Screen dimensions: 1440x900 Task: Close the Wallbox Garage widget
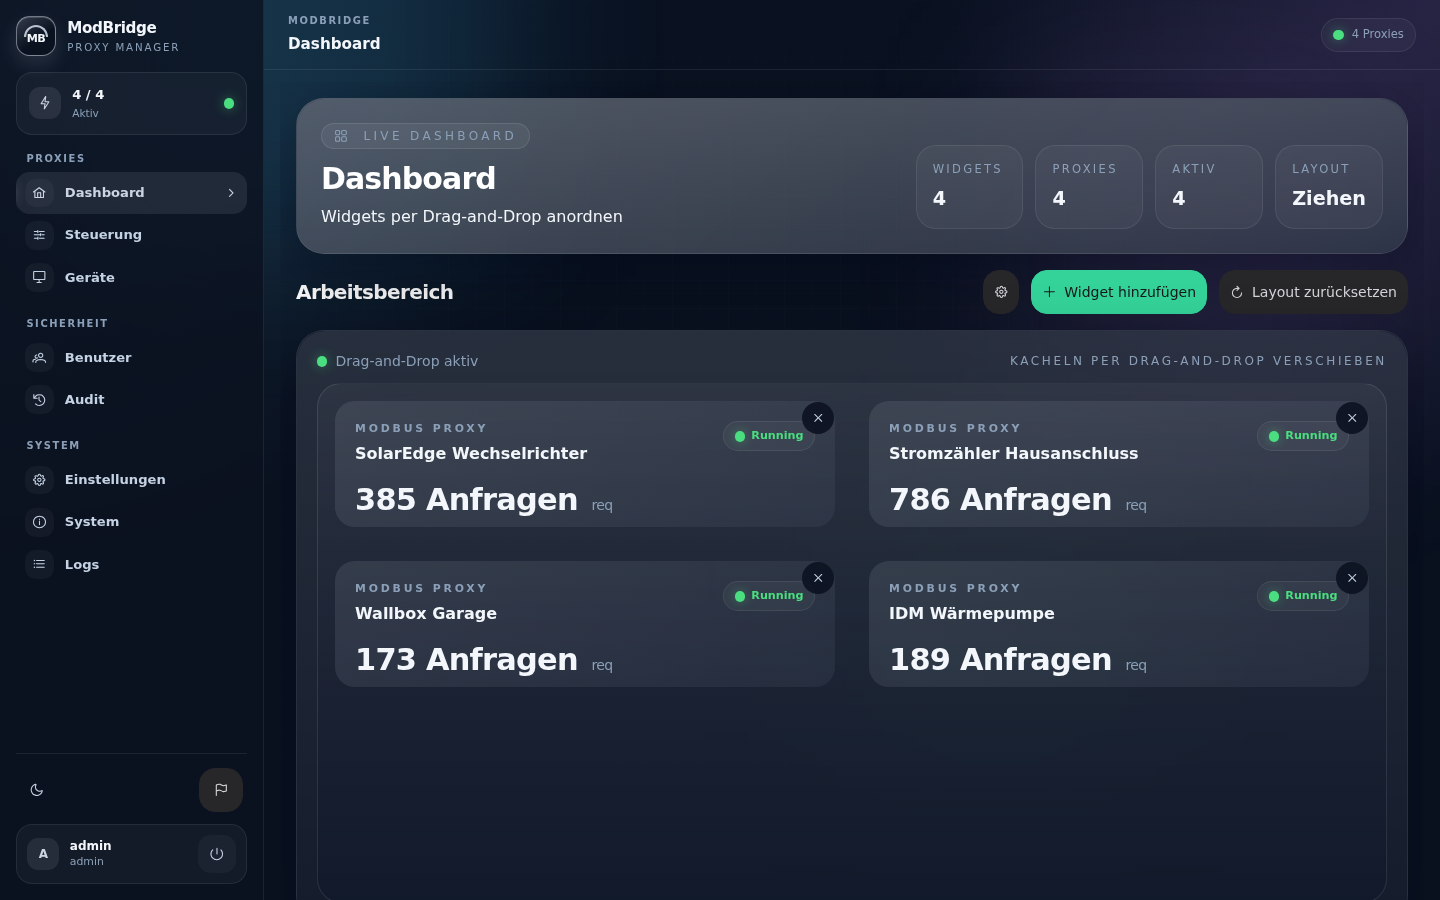point(818,578)
